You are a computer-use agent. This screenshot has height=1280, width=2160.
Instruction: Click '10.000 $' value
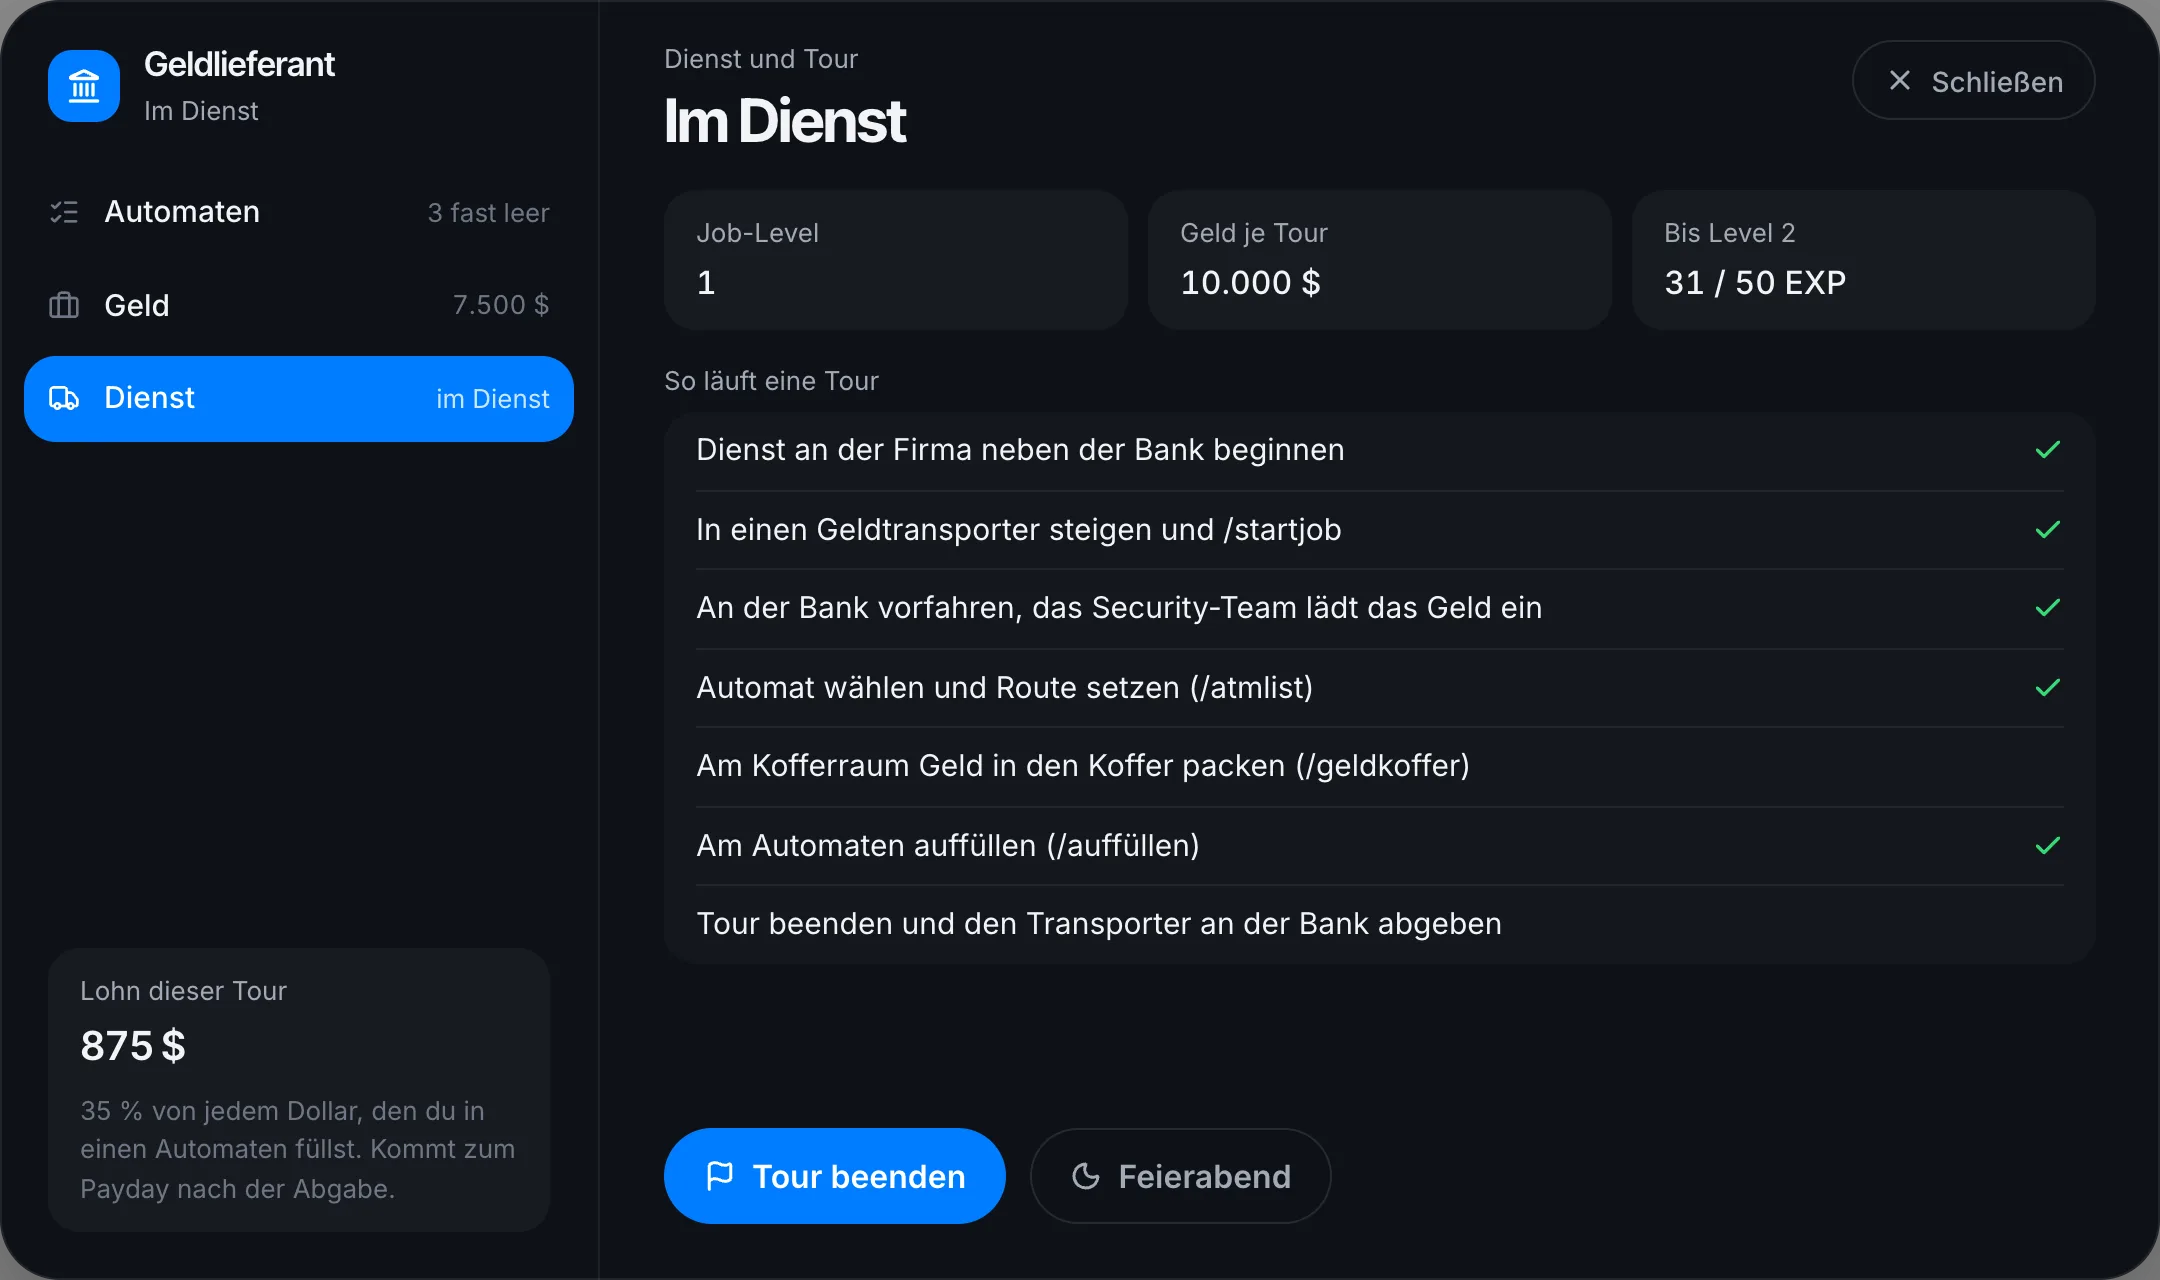(1250, 283)
